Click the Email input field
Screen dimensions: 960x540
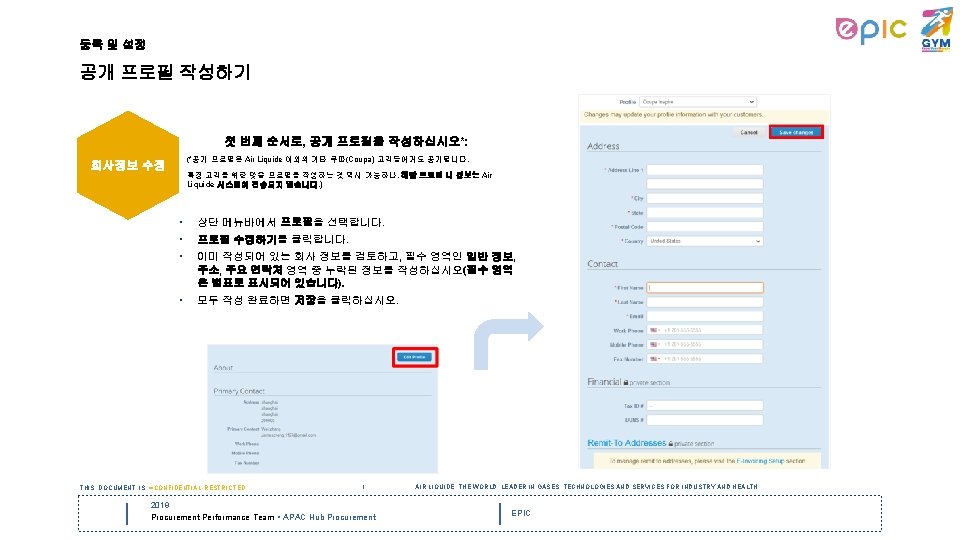tap(705, 316)
